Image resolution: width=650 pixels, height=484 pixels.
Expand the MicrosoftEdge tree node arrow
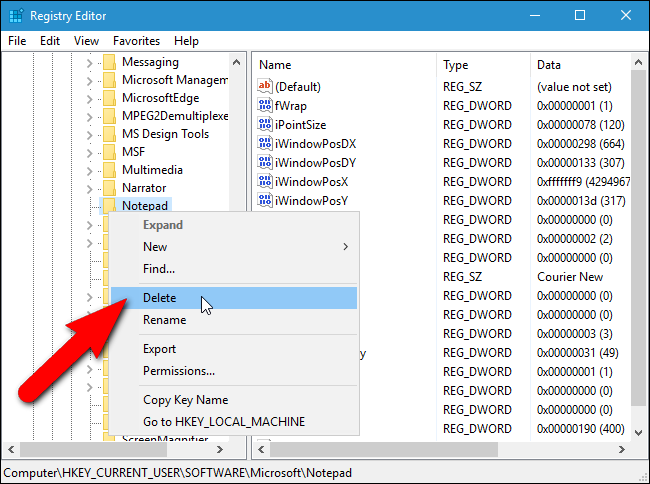[89, 98]
